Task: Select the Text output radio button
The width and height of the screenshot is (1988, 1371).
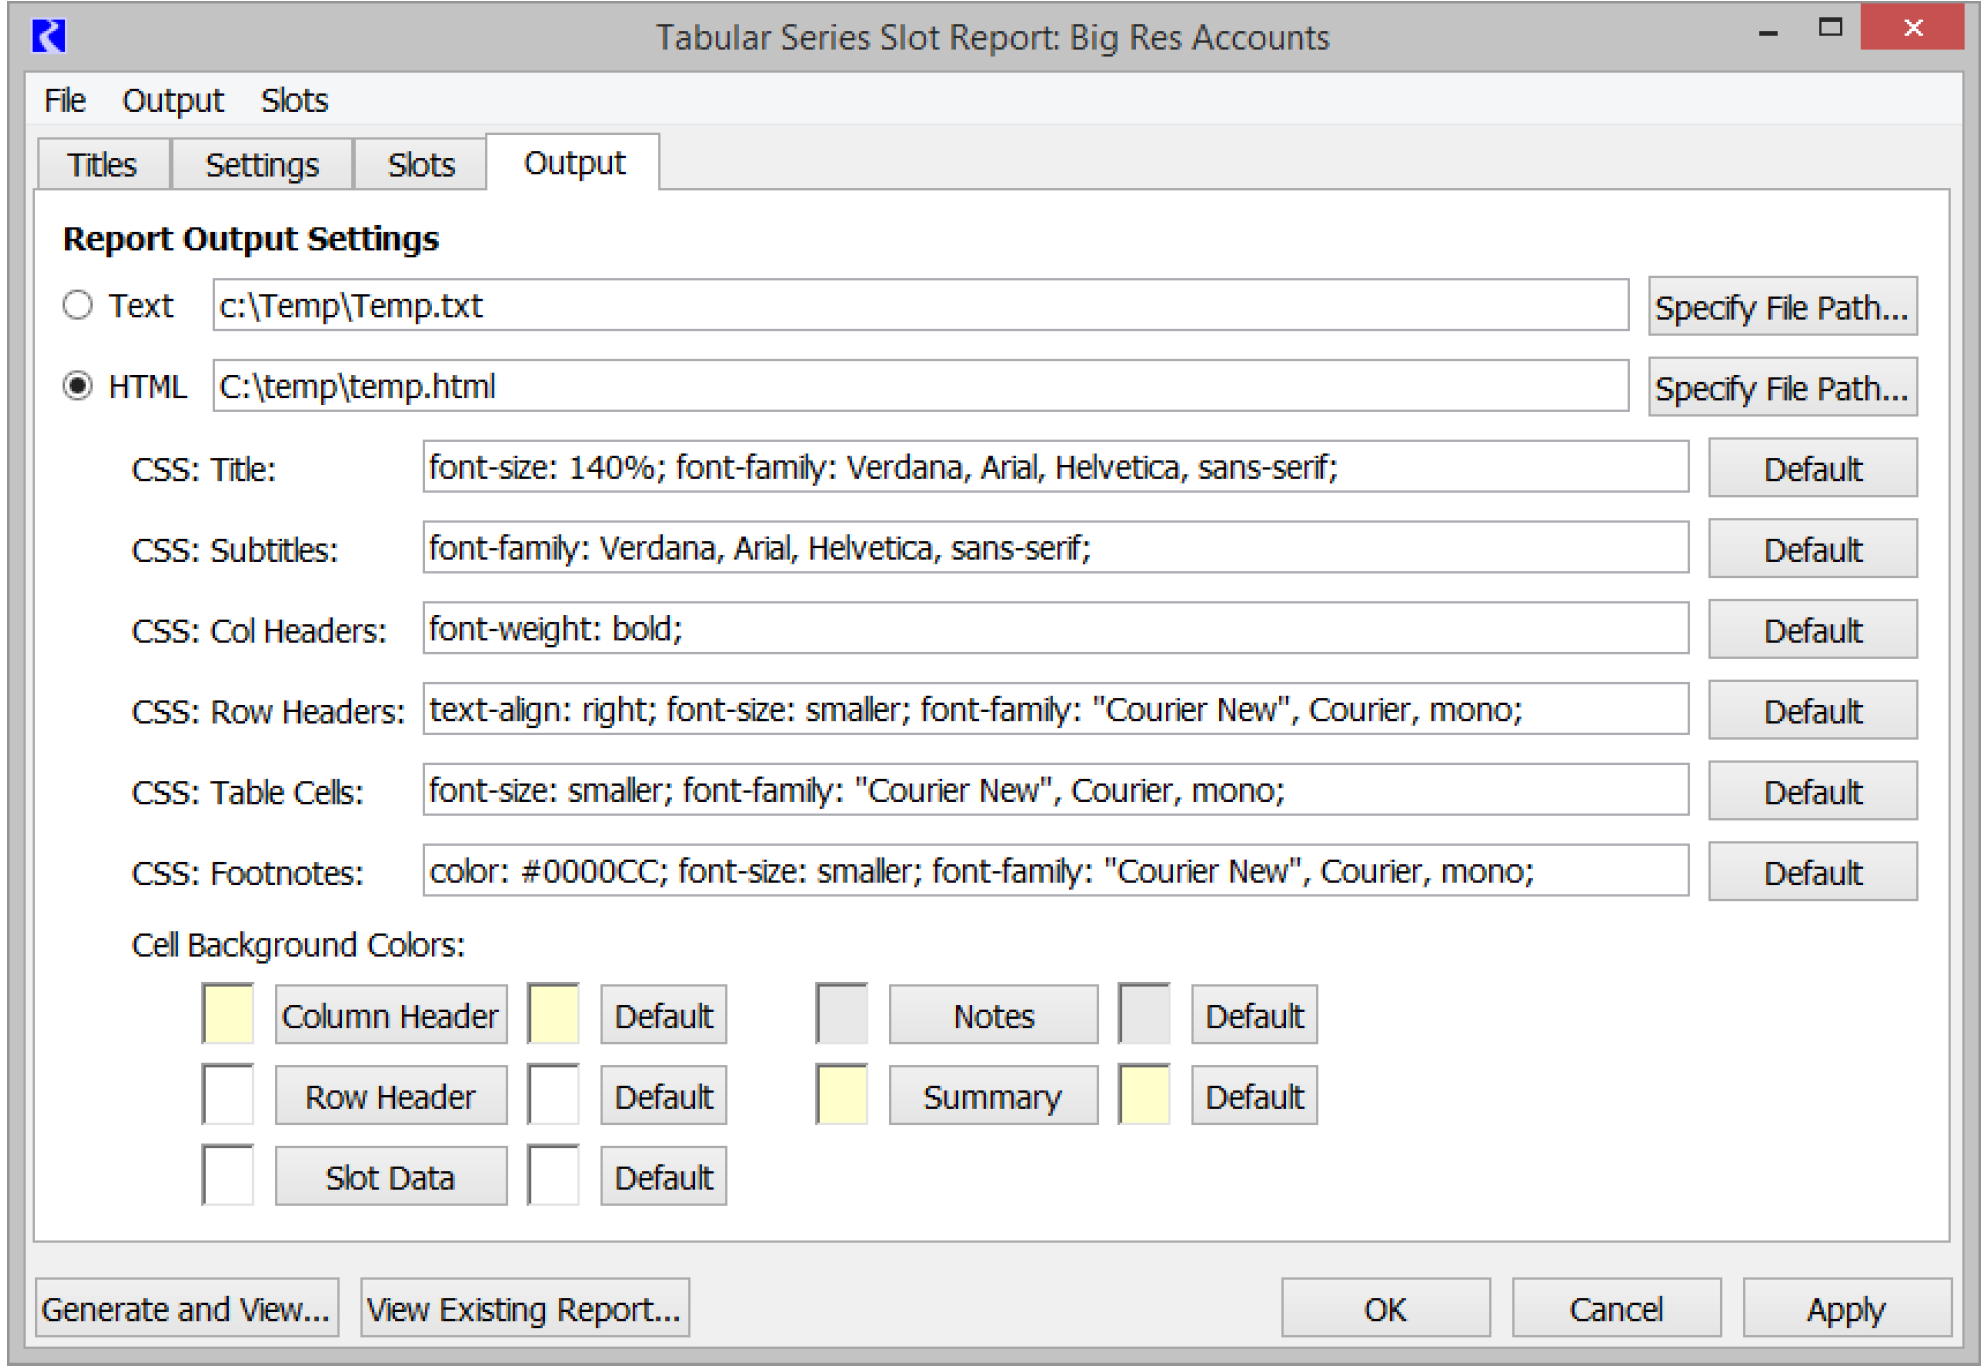Action: click(78, 305)
